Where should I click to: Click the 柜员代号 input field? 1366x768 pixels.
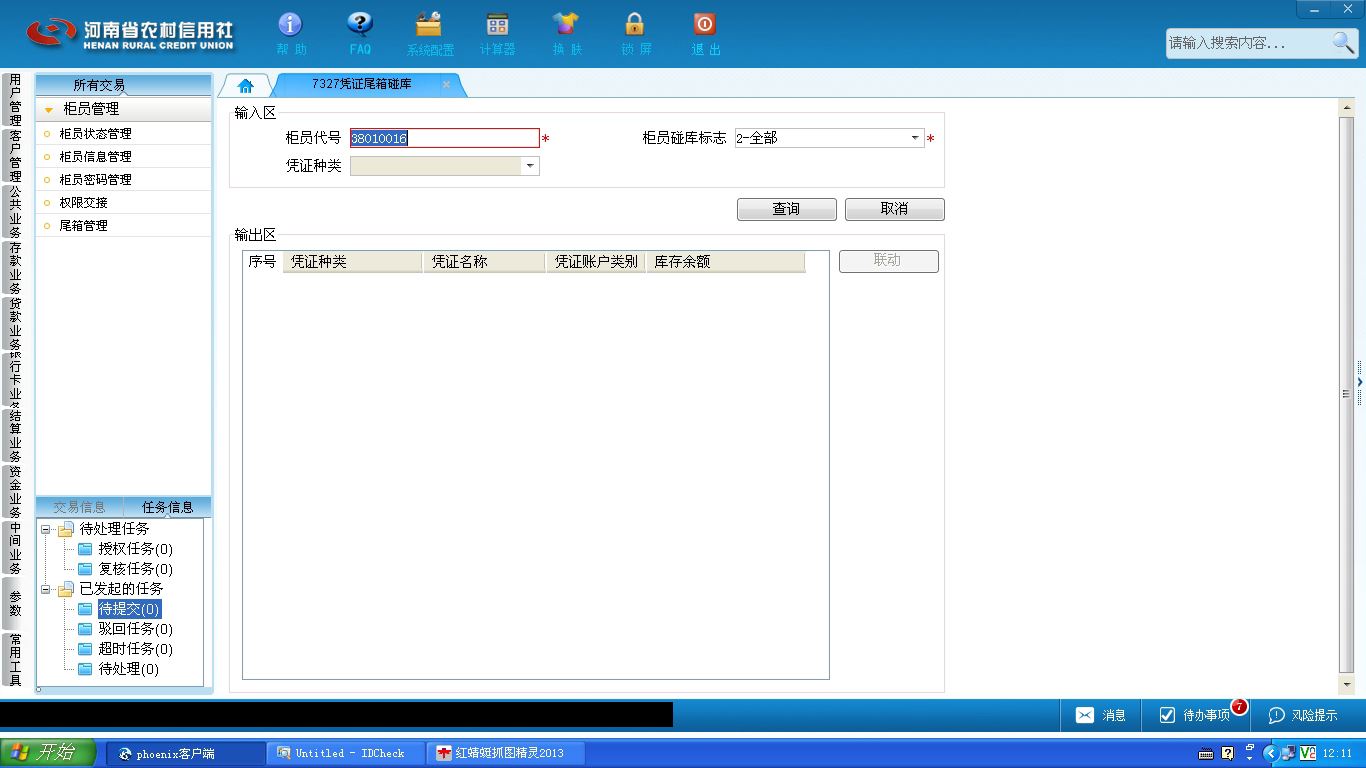tap(444, 138)
